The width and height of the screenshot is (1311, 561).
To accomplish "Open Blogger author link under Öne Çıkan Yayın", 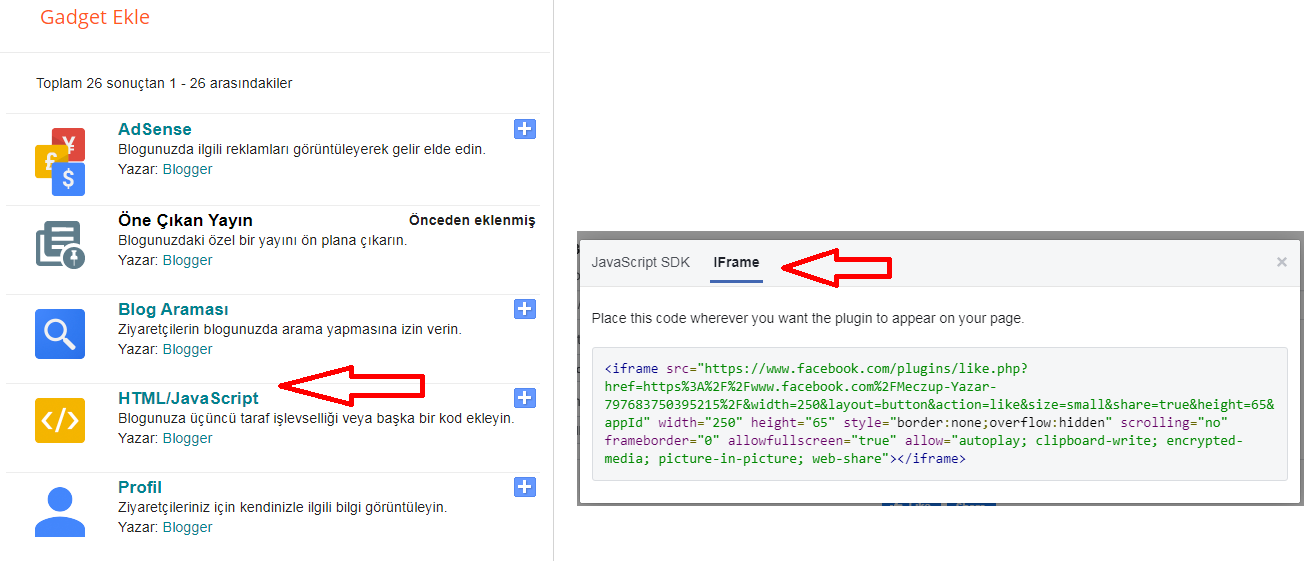I will coord(188,260).
